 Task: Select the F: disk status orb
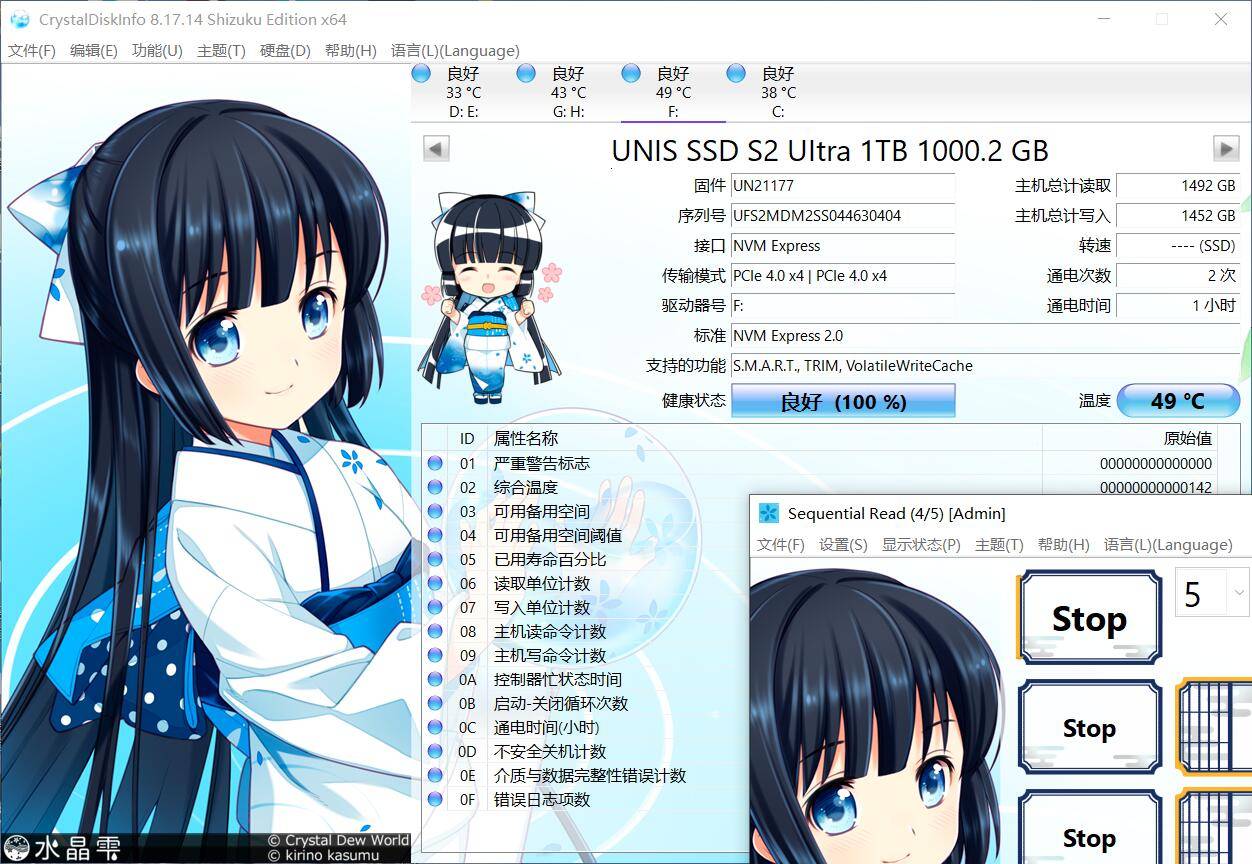pyautogui.click(x=631, y=73)
